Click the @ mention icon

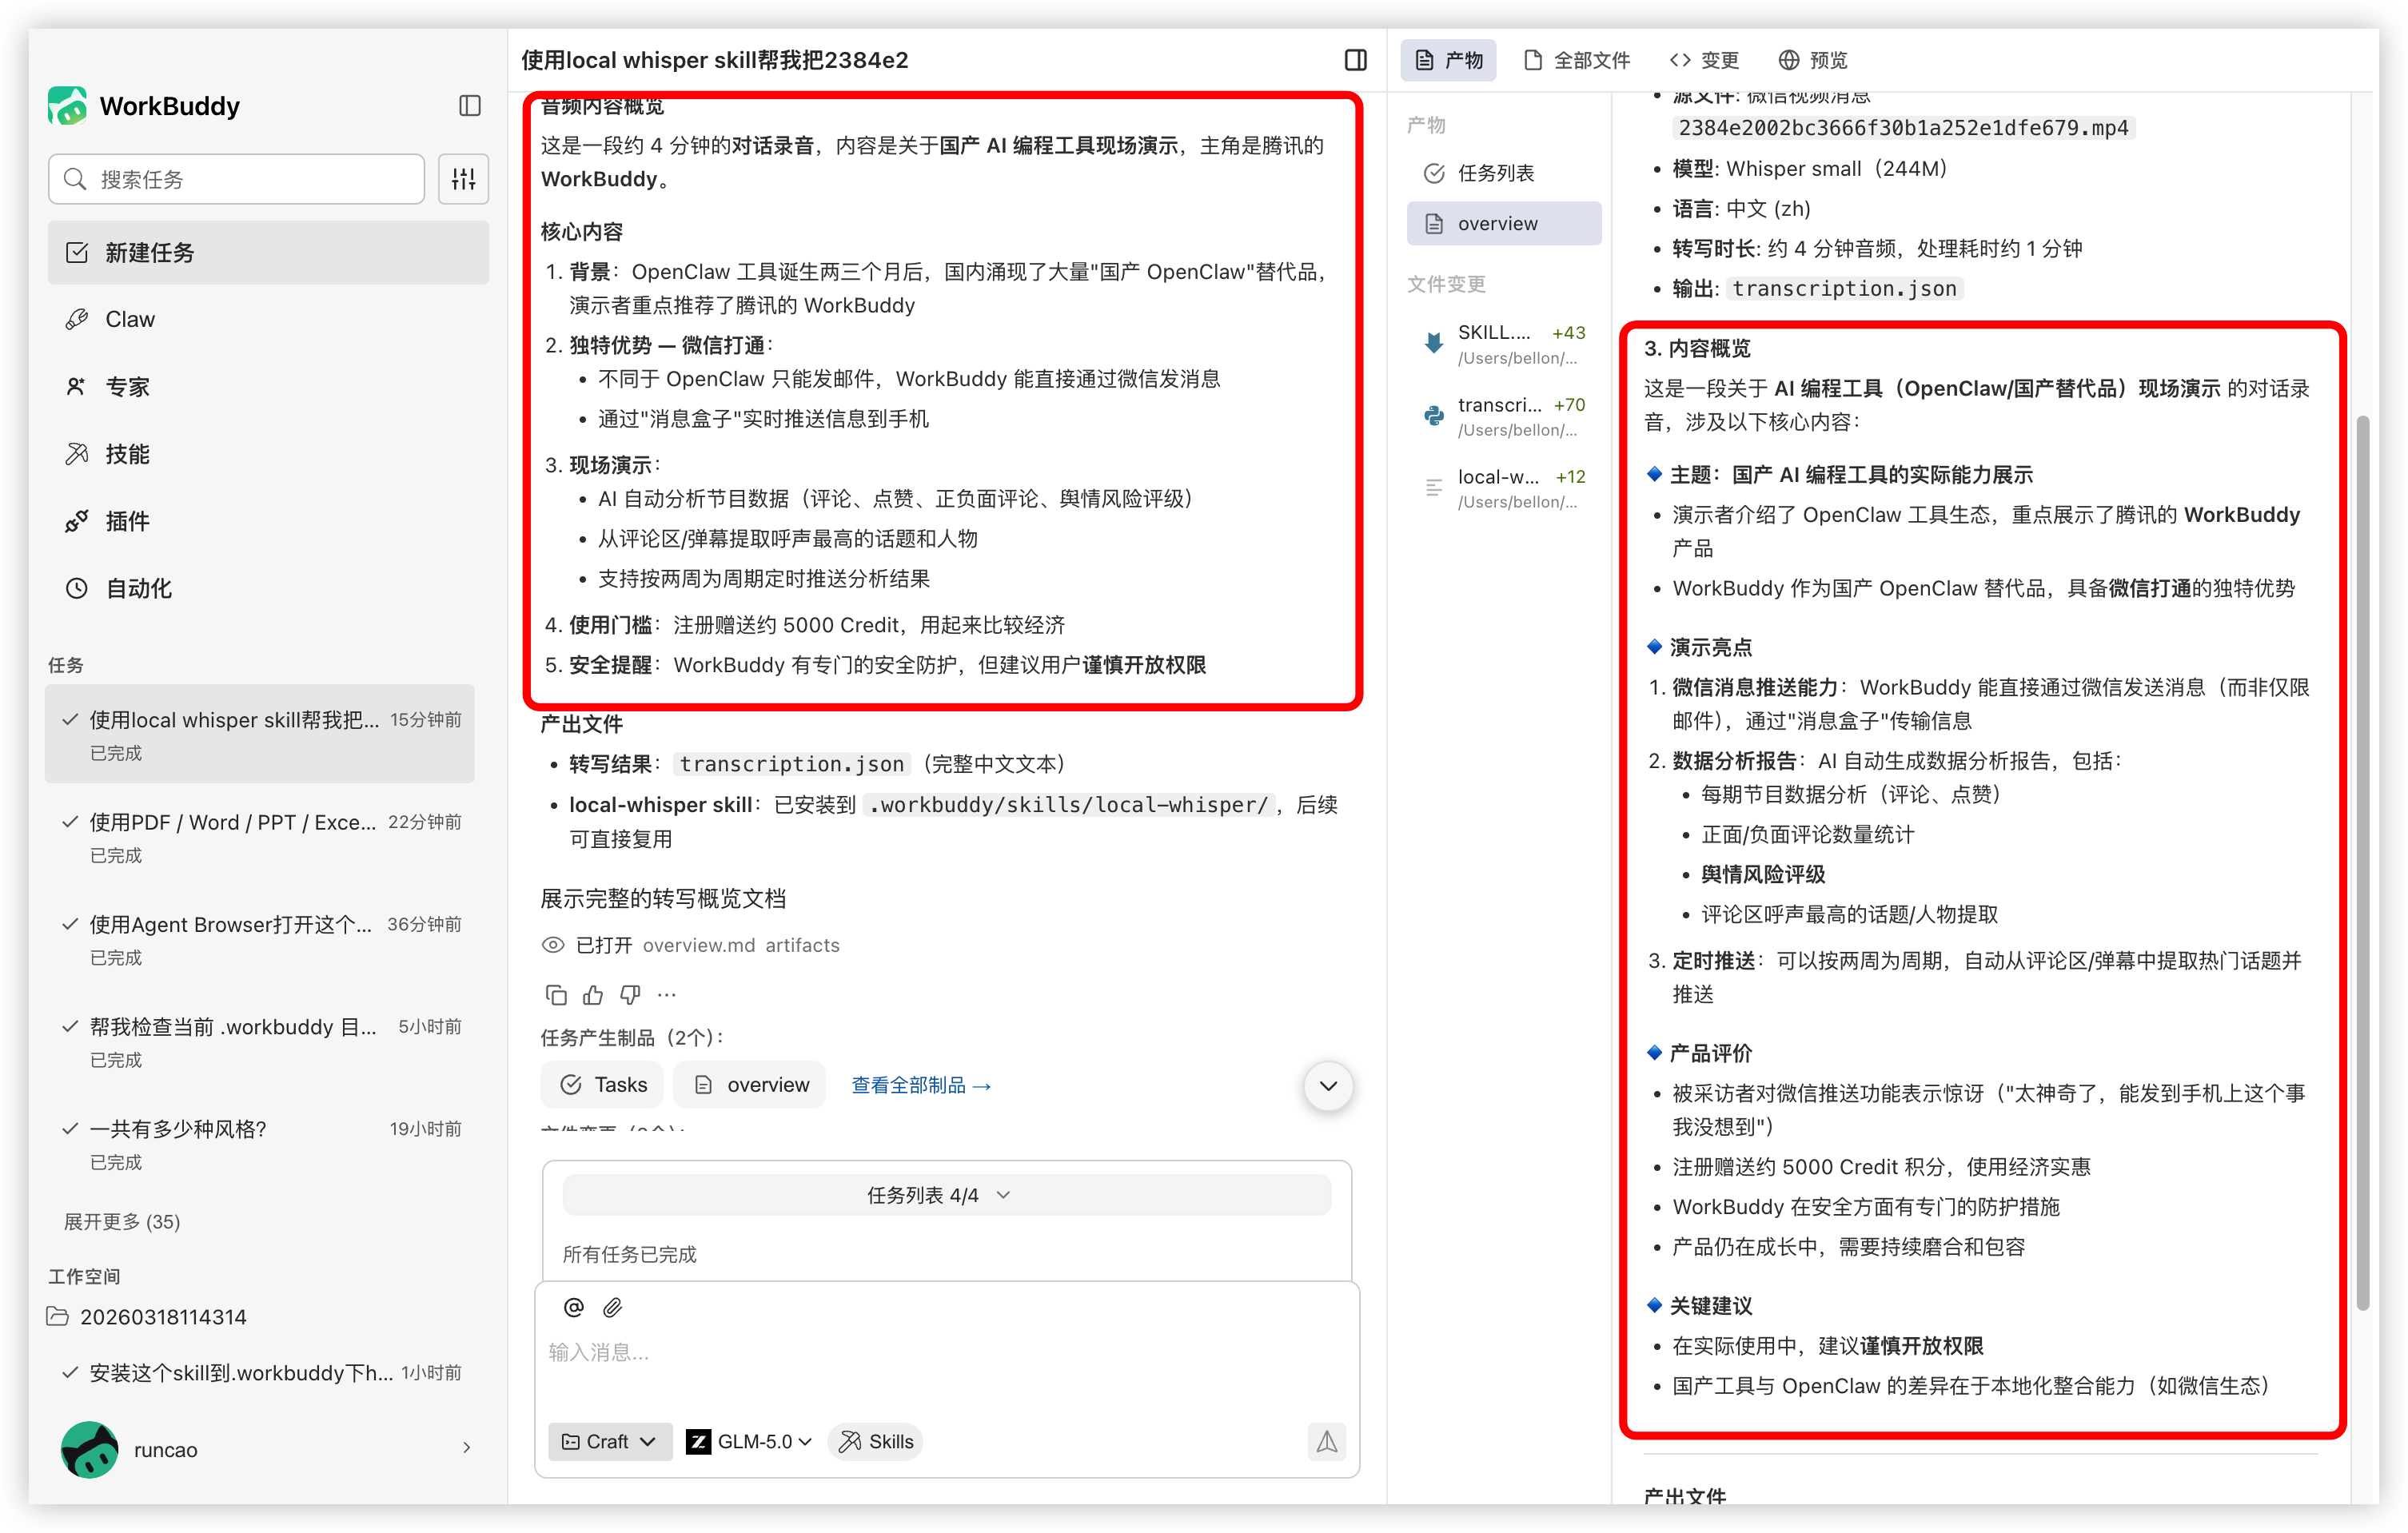tap(574, 1307)
